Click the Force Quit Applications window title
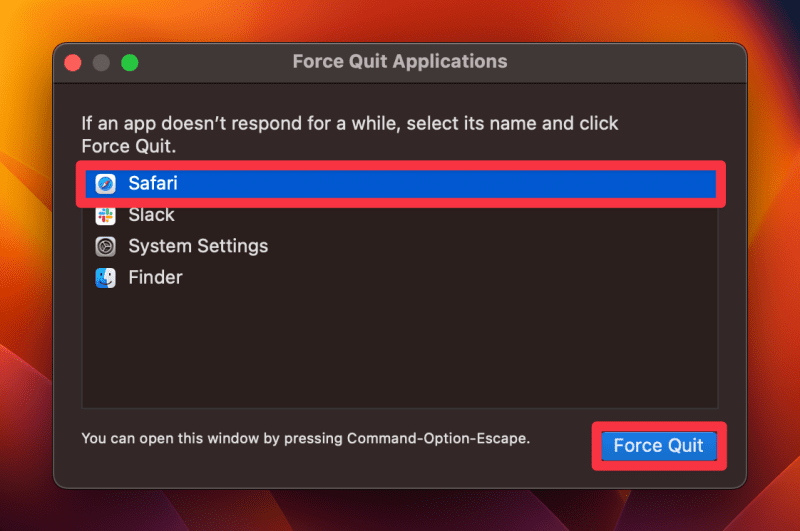 pos(399,62)
